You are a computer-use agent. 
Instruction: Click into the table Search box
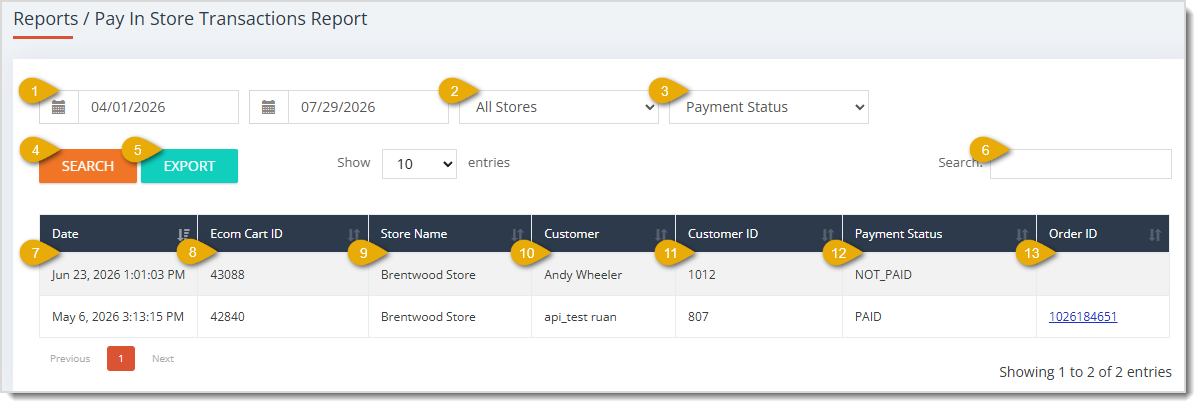coord(1081,164)
